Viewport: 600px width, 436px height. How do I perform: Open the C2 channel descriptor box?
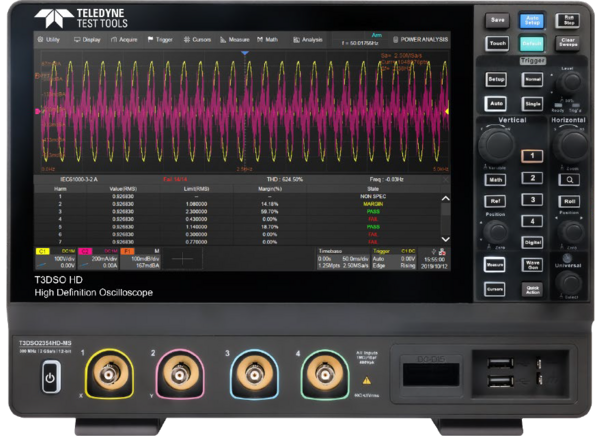(x=98, y=259)
